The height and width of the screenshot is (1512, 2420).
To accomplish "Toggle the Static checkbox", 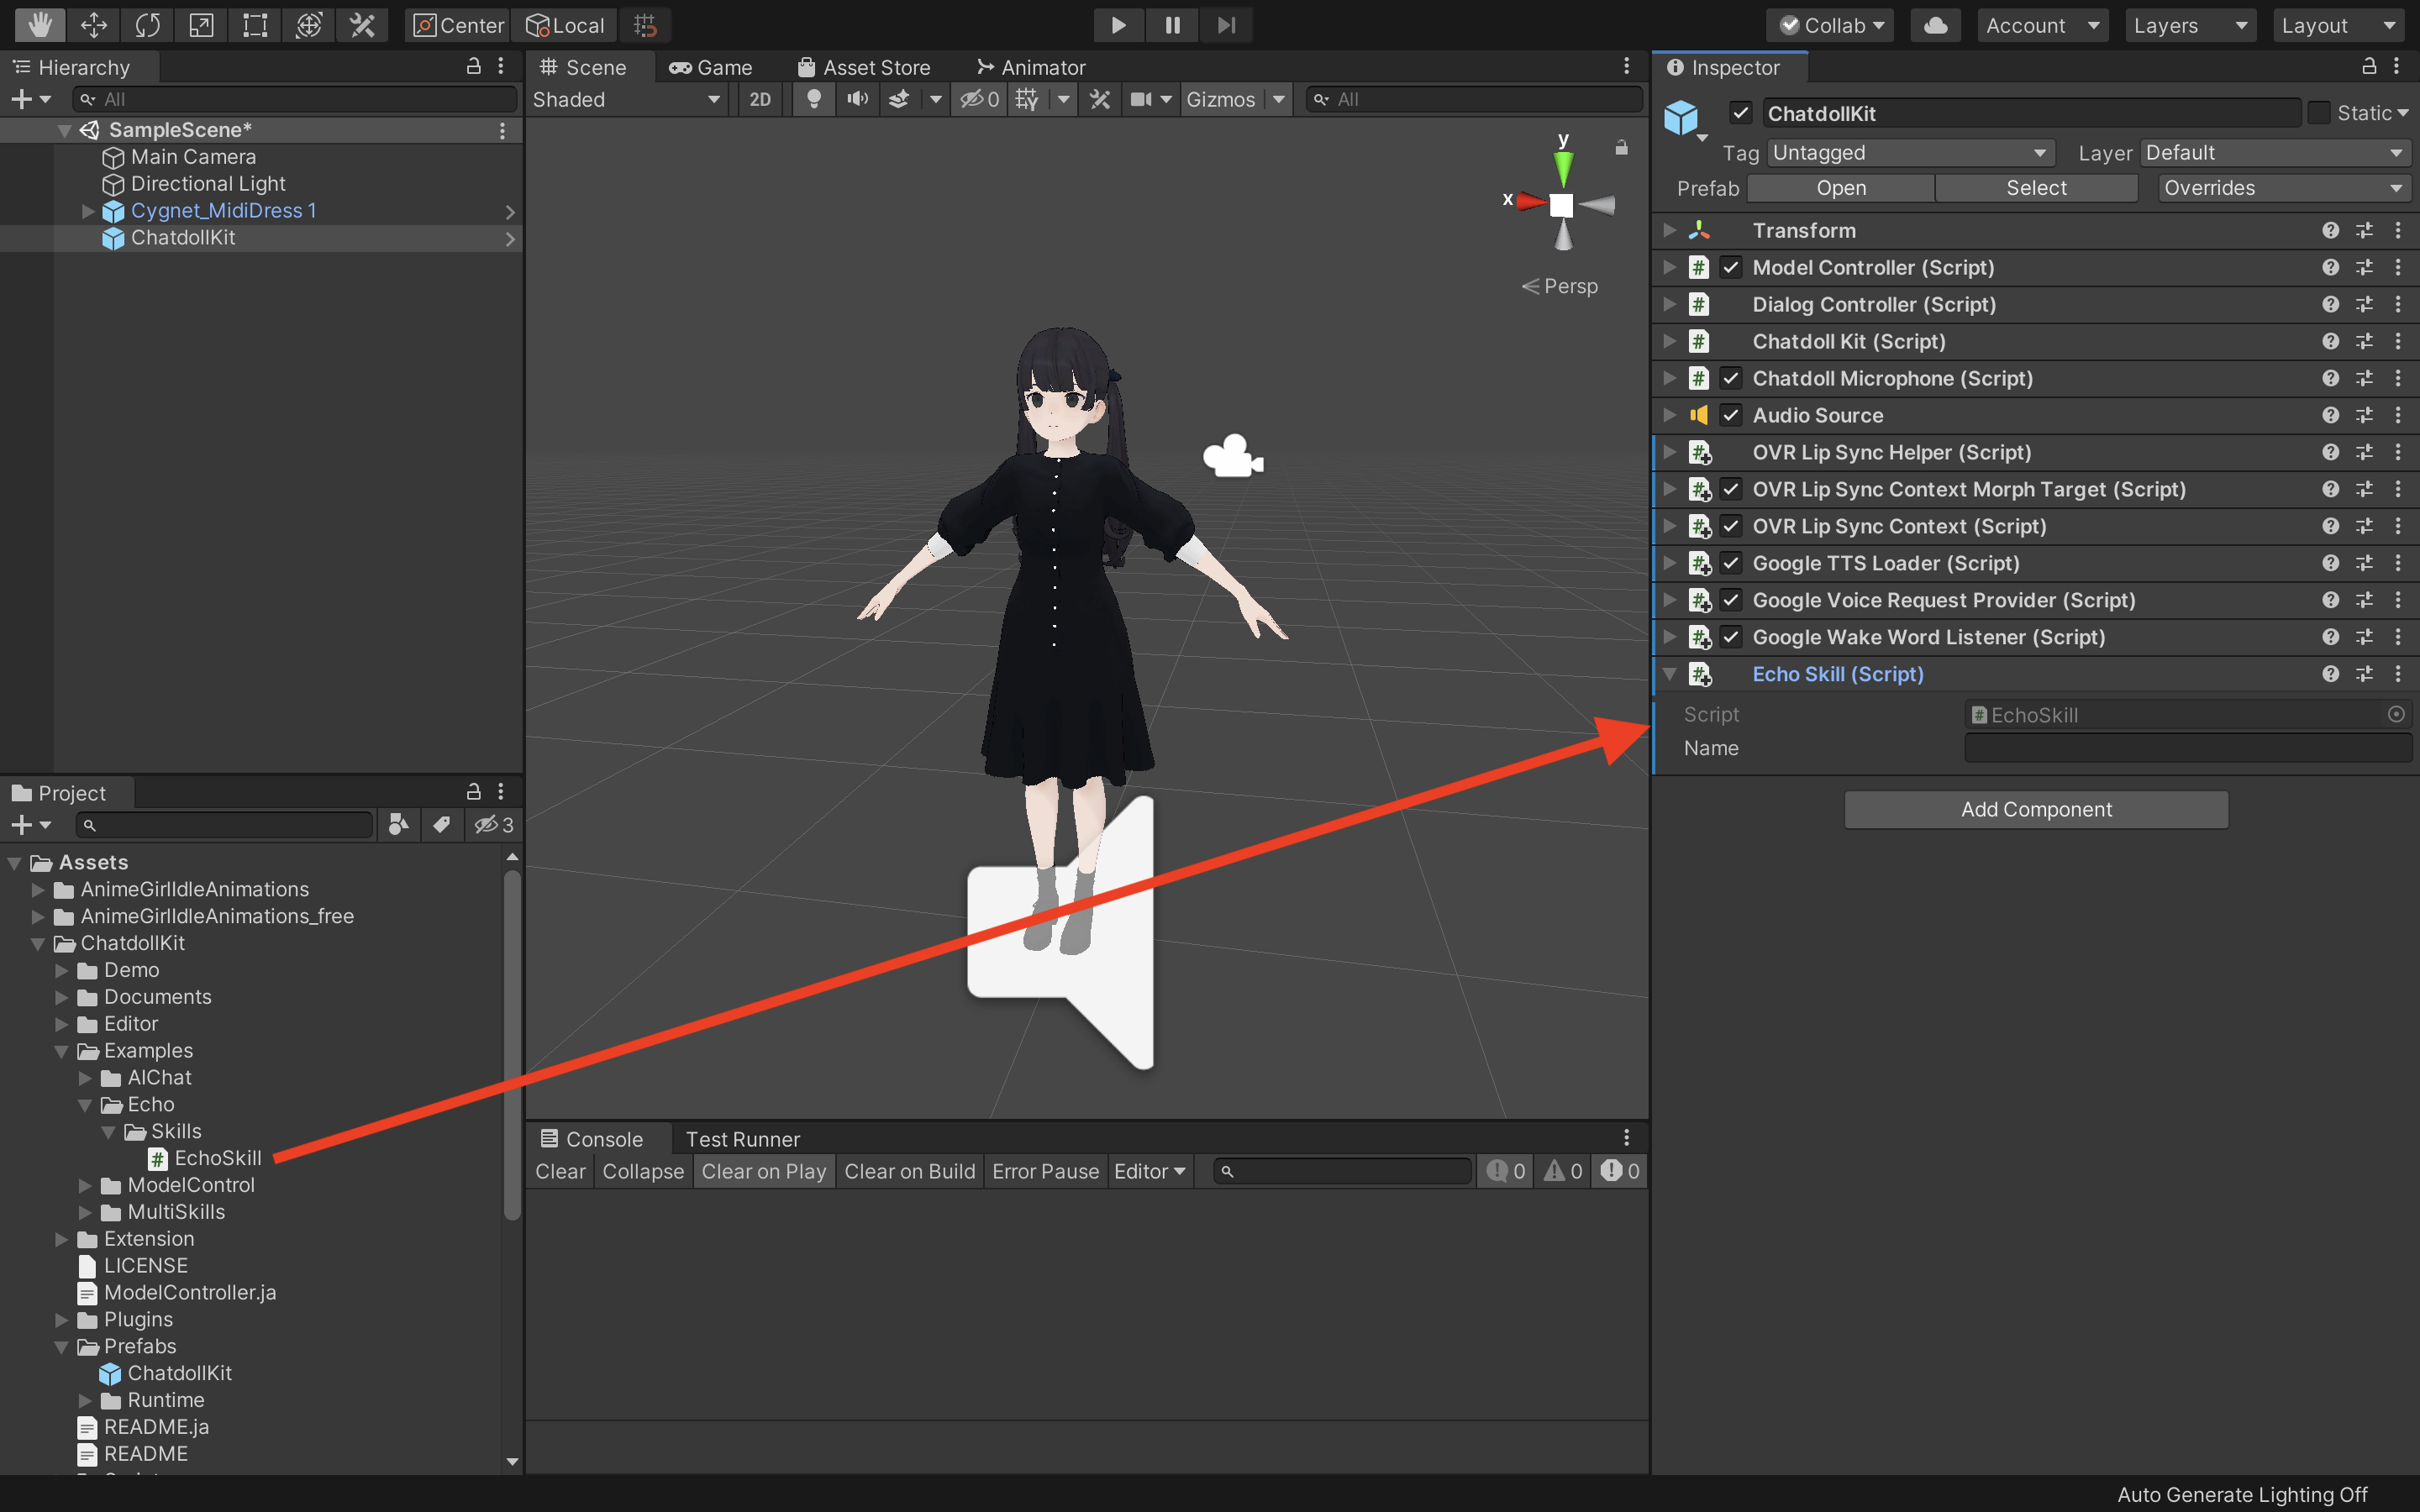I will click(2319, 113).
